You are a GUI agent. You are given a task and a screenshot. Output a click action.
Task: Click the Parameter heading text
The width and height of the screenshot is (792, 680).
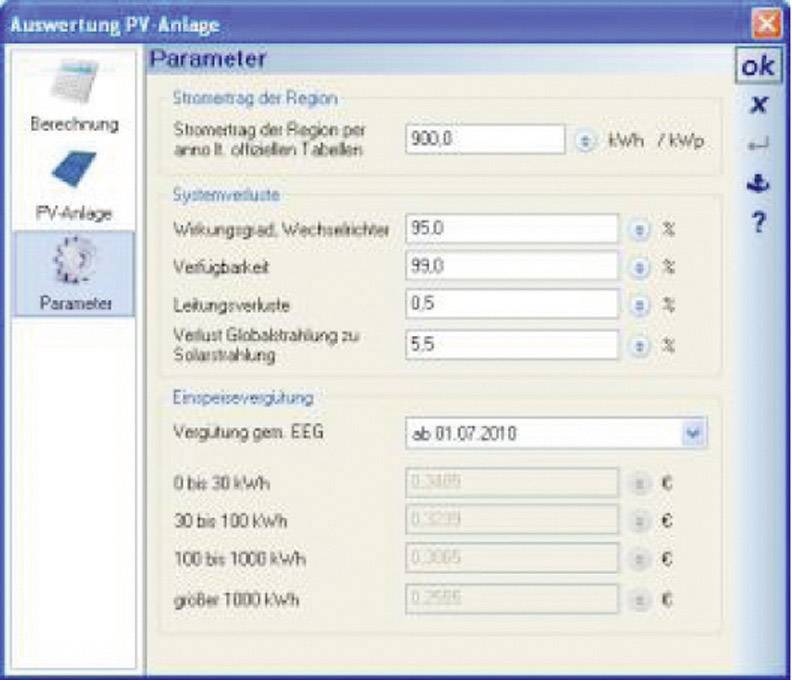pyautogui.click(x=208, y=59)
